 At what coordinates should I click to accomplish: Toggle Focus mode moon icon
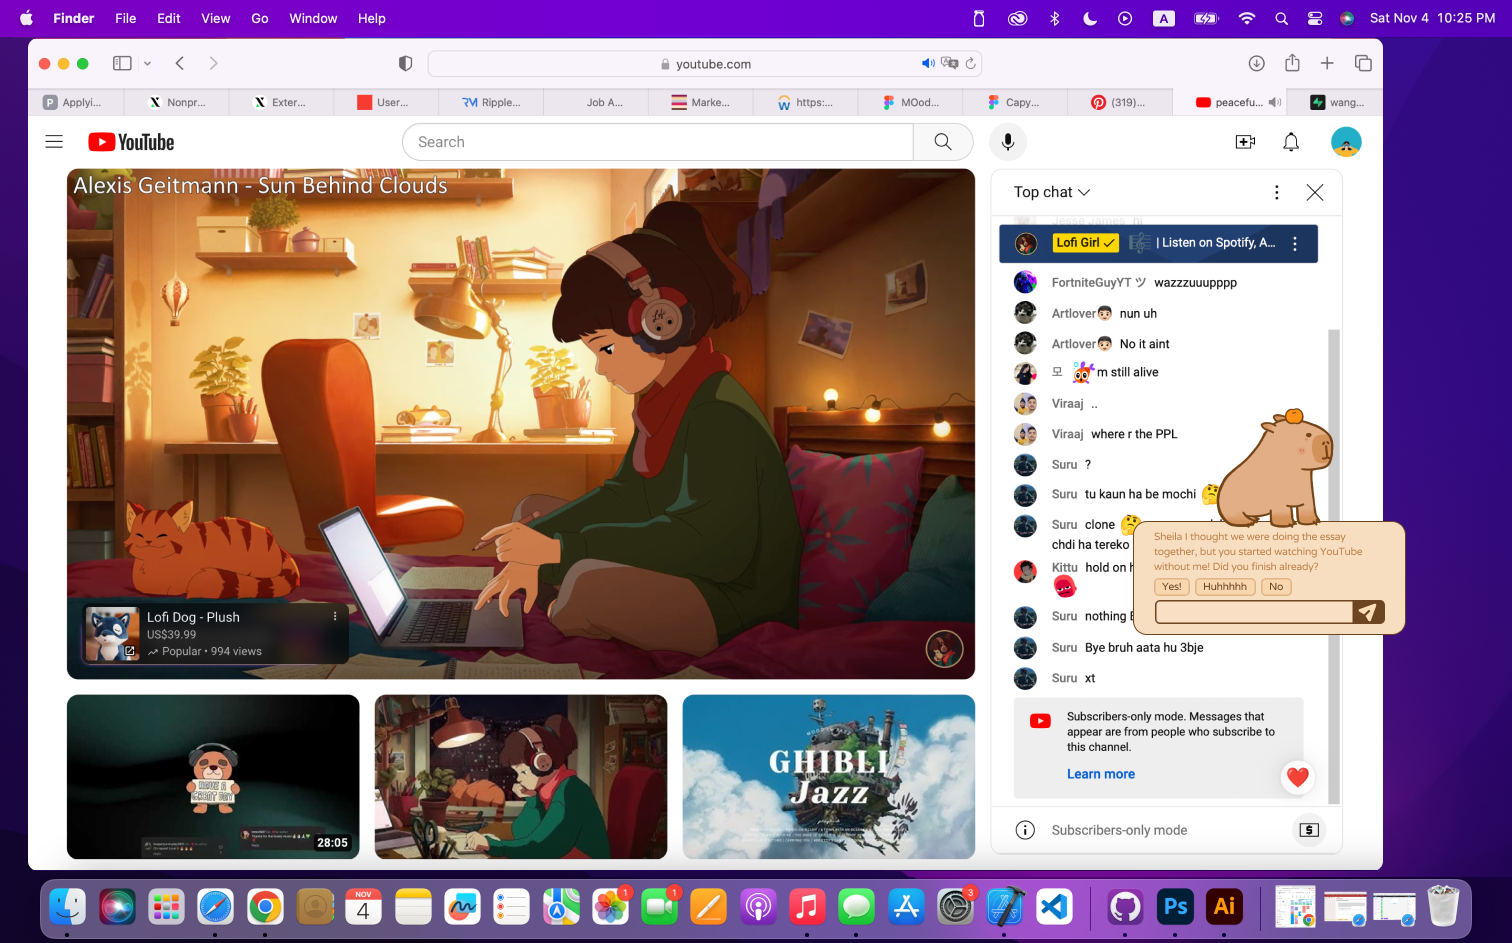1090,18
